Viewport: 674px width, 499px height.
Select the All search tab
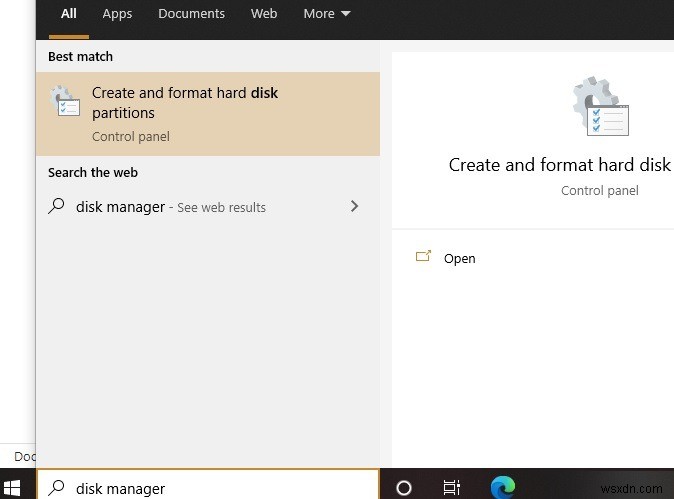point(68,14)
